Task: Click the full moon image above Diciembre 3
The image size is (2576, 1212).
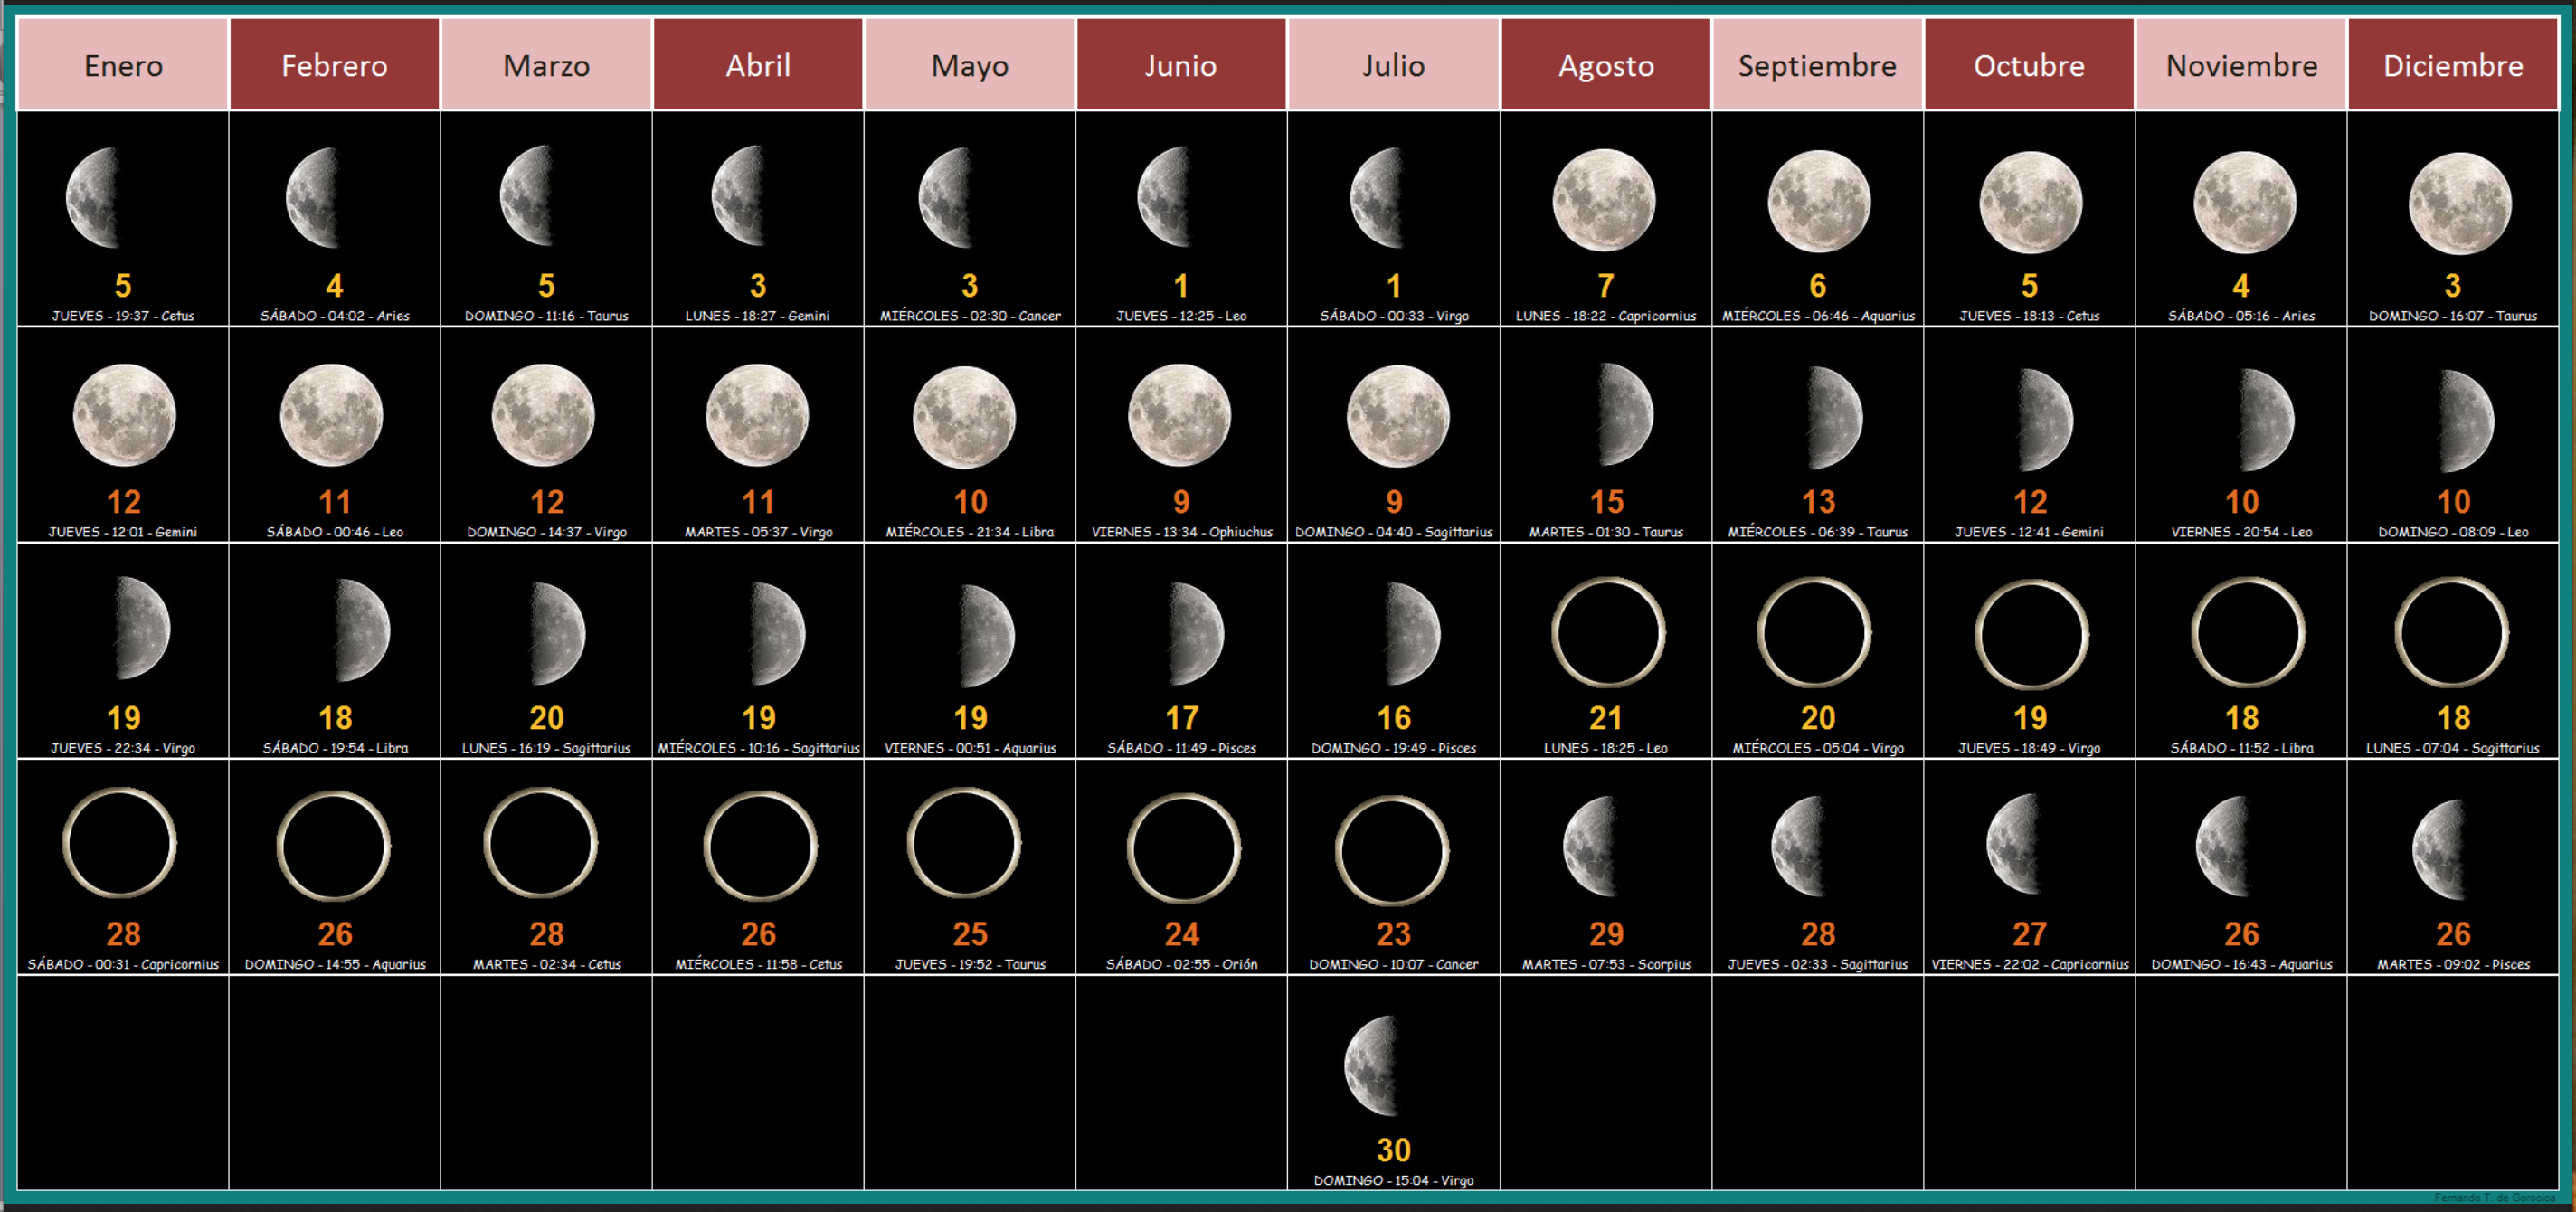Action: (2460, 204)
